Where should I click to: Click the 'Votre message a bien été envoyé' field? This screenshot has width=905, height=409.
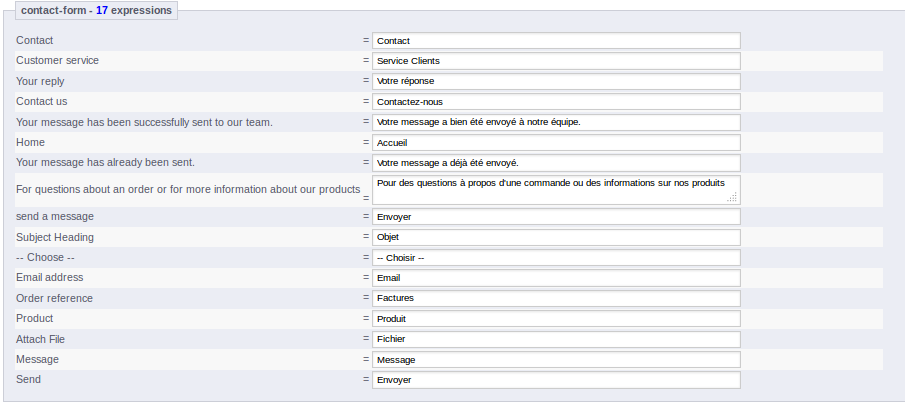[x=555, y=122]
